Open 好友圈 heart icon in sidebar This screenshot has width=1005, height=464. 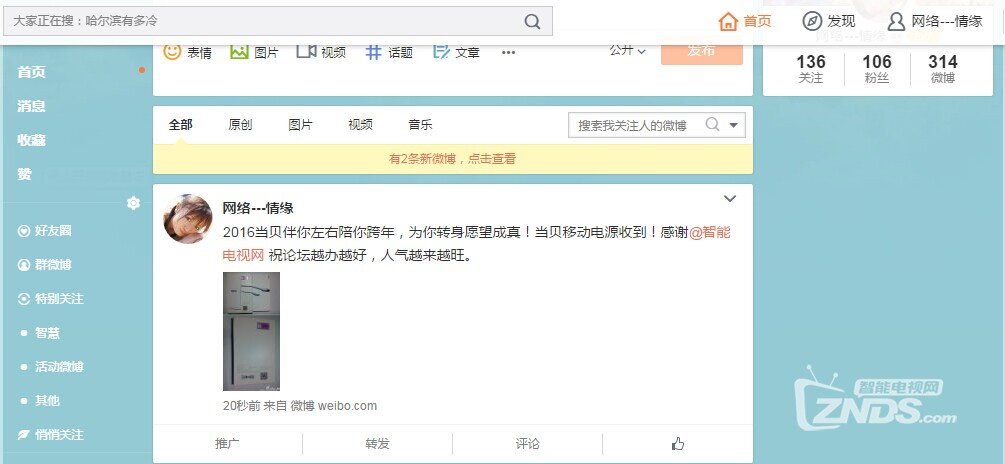click(24, 231)
